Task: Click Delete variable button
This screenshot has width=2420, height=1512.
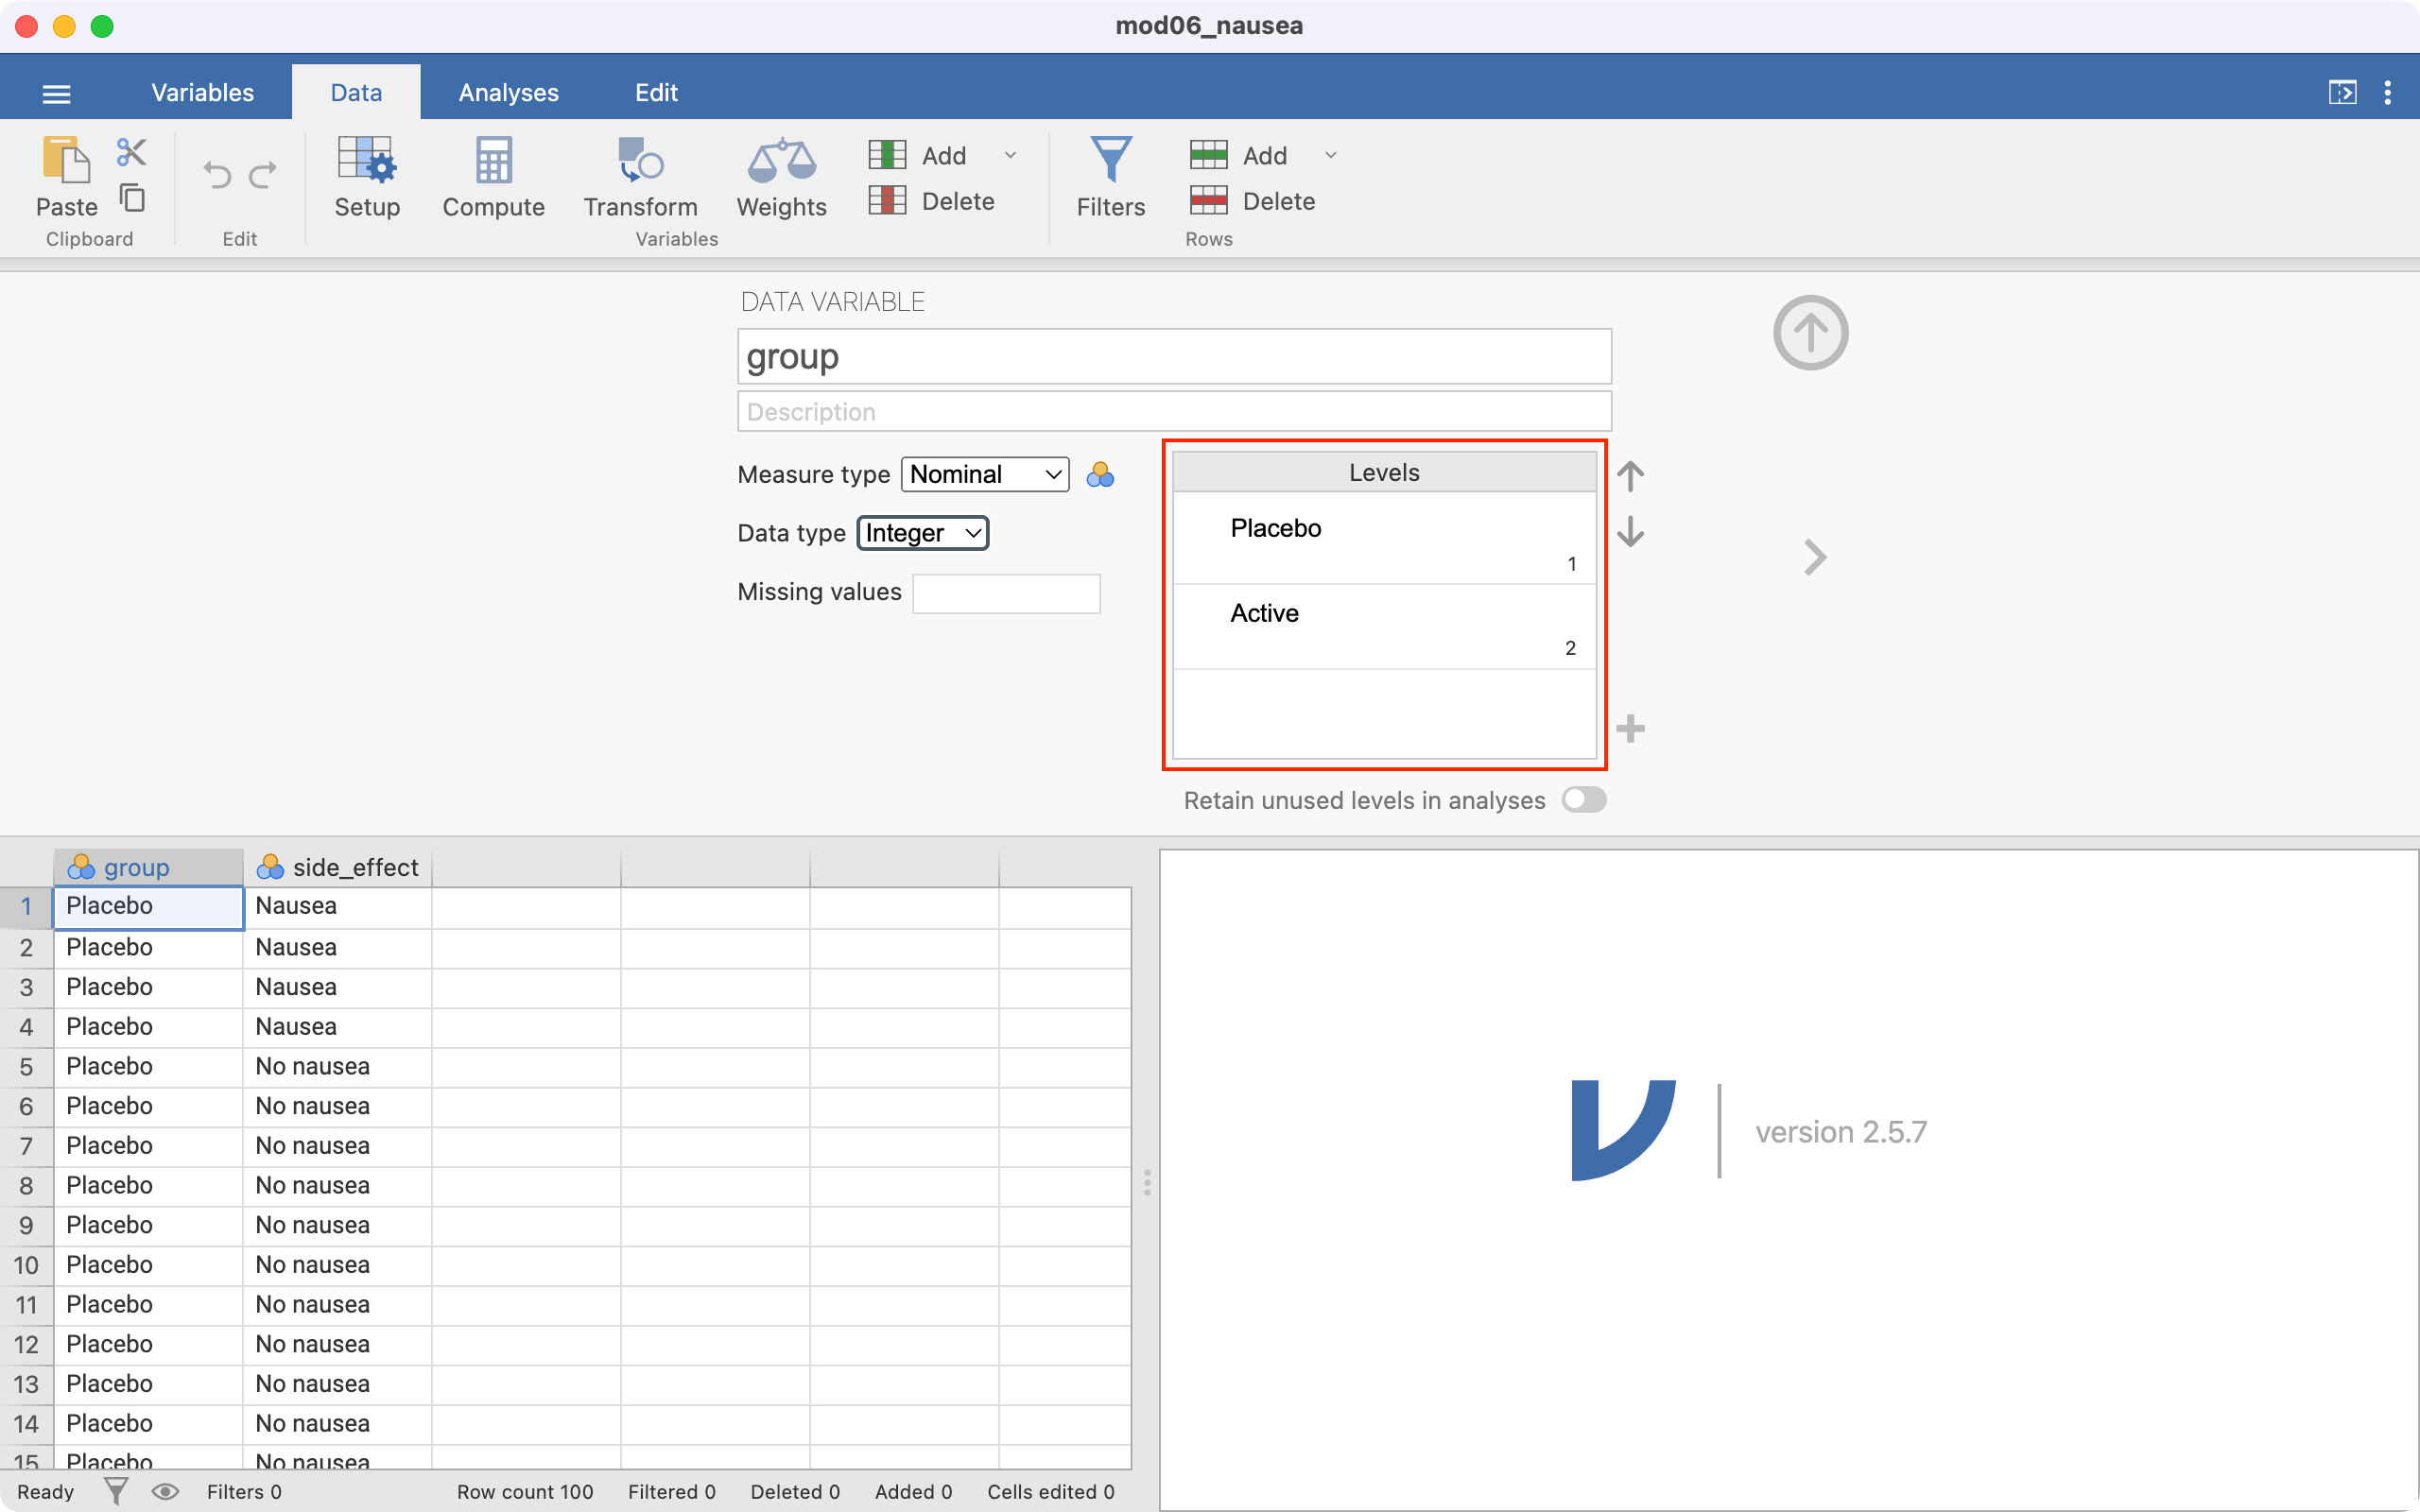Action: point(933,201)
